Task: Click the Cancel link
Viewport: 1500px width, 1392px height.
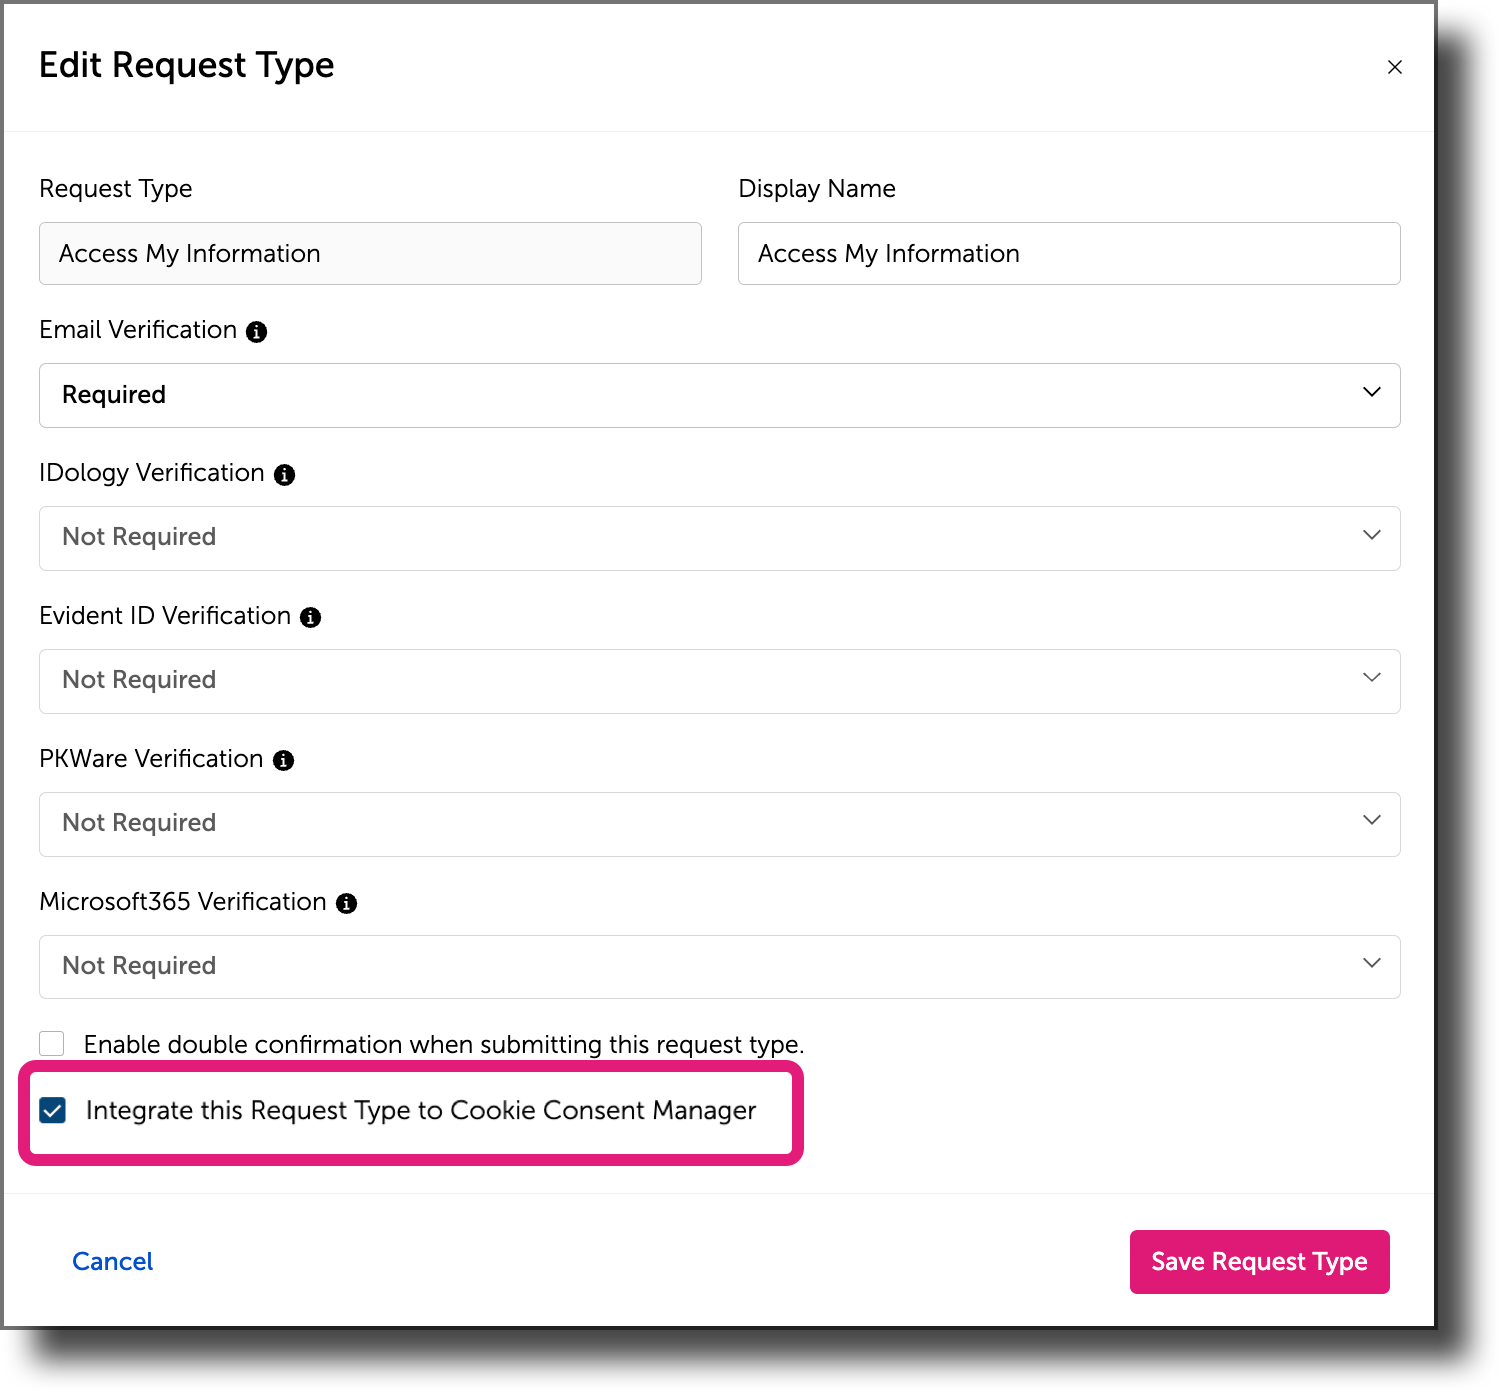Action: (x=112, y=1261)
